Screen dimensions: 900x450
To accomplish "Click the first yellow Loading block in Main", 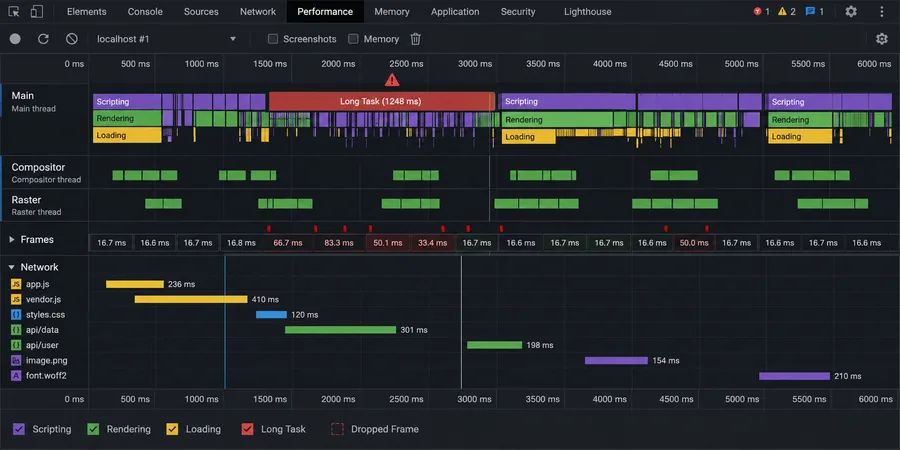I will coord(127,135).
